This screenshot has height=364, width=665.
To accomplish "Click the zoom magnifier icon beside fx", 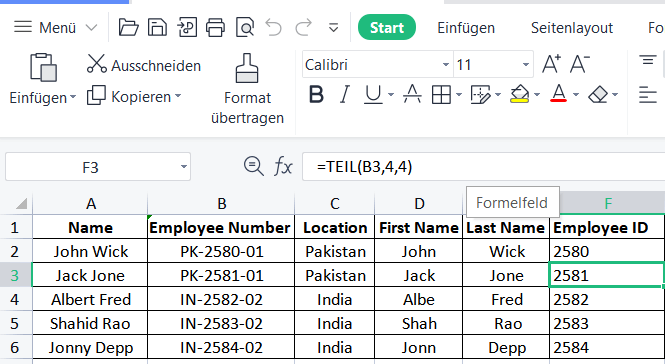I will [x=254, y=166].
